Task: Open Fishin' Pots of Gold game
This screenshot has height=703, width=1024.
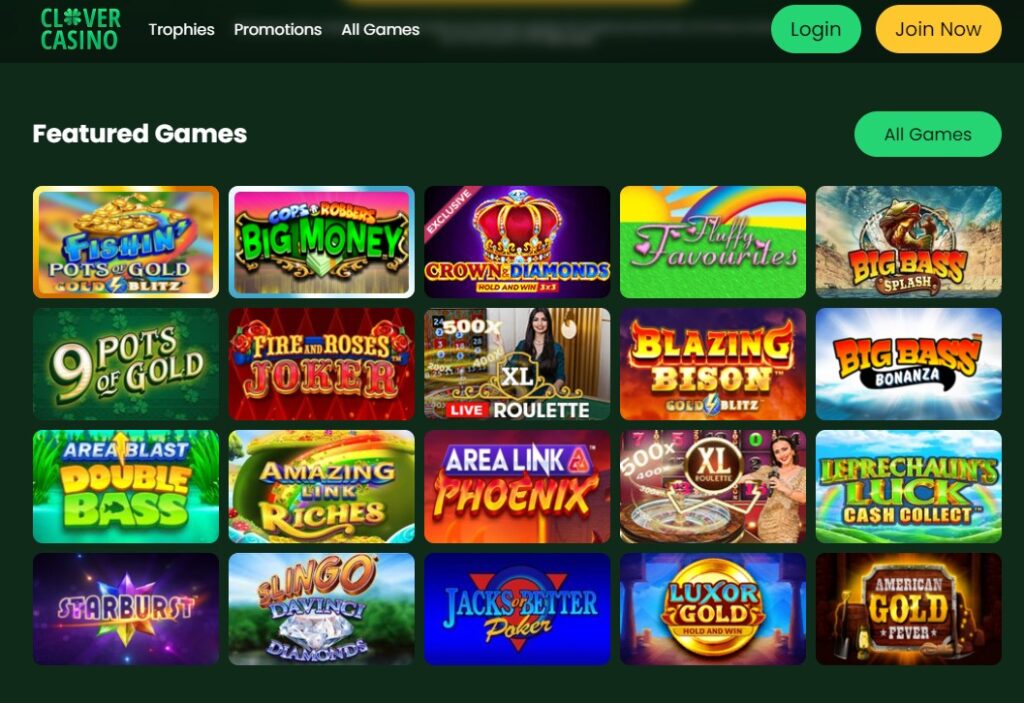Action: [126, 242]
